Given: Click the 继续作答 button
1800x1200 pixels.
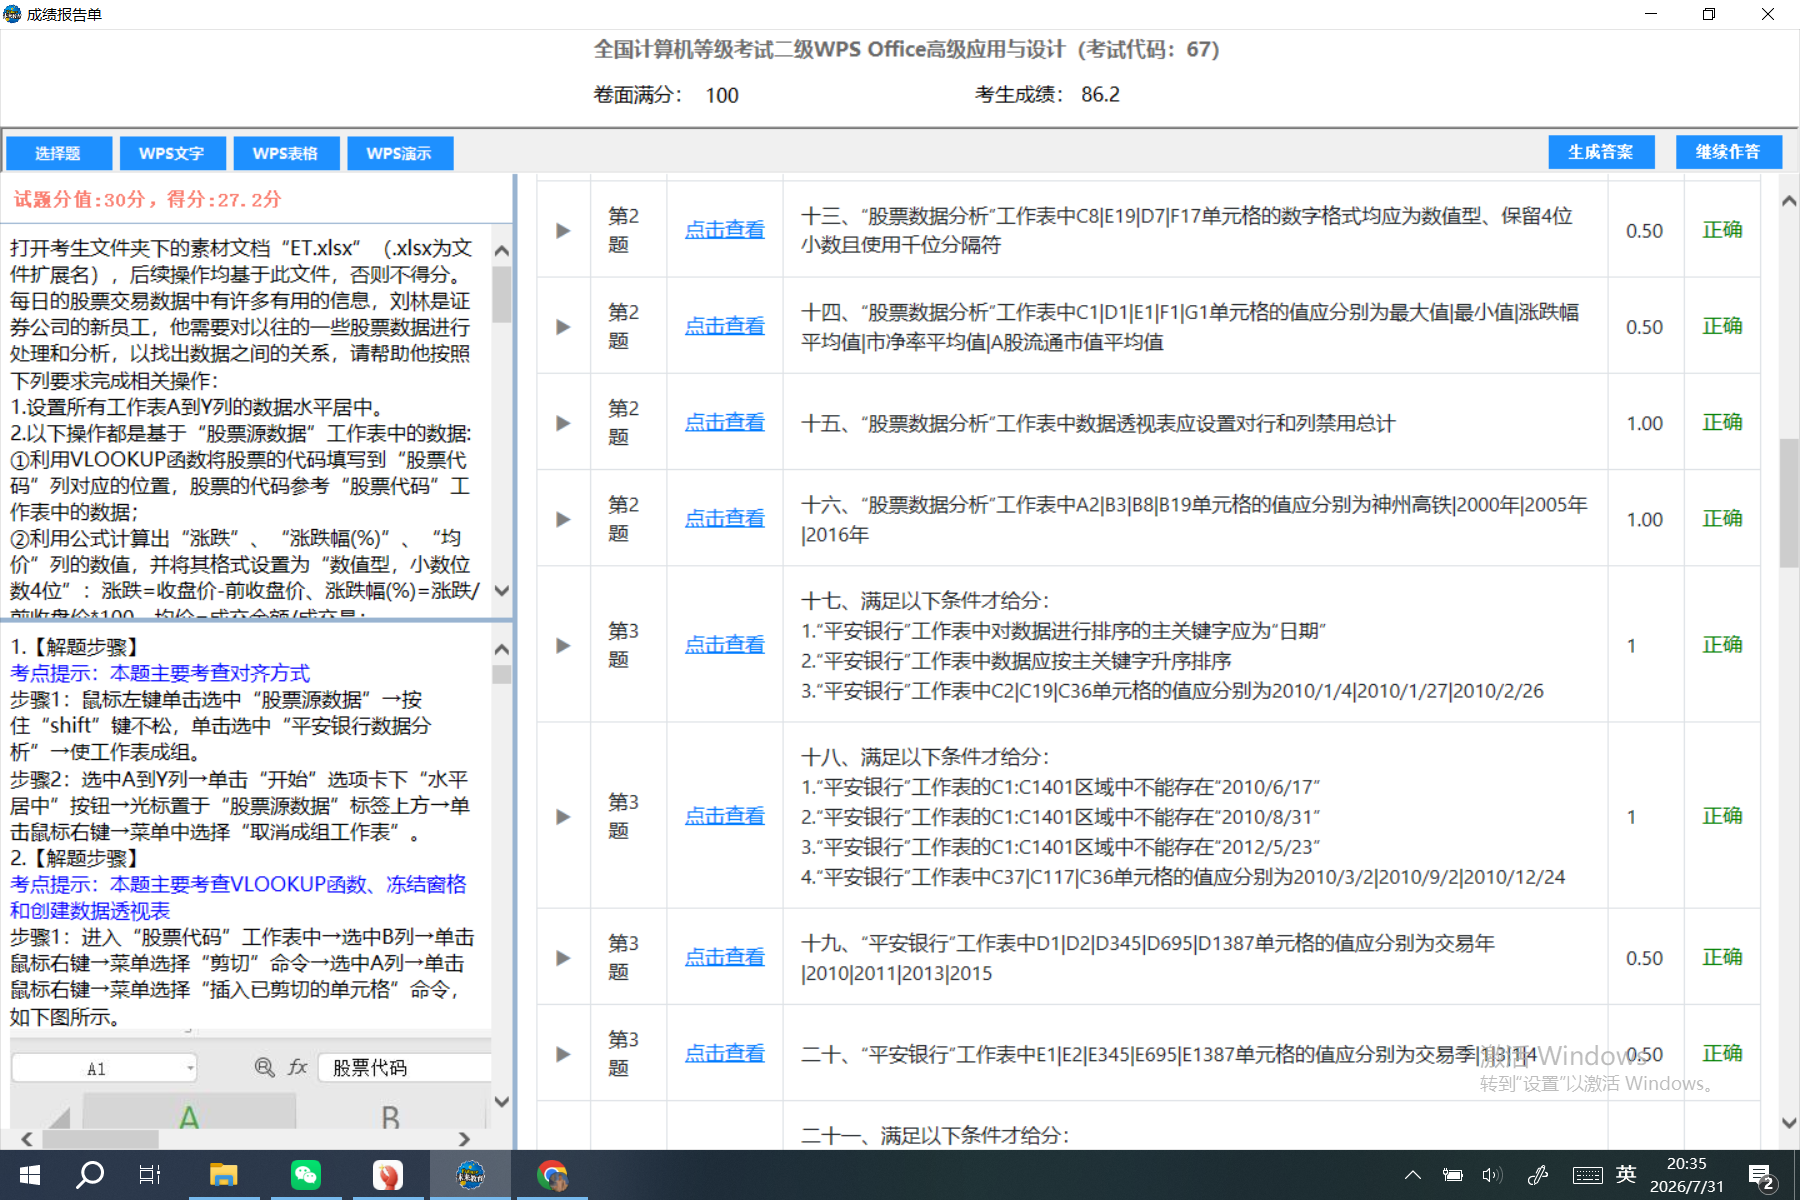Looking at the screenshot, I should point(1729,152).
